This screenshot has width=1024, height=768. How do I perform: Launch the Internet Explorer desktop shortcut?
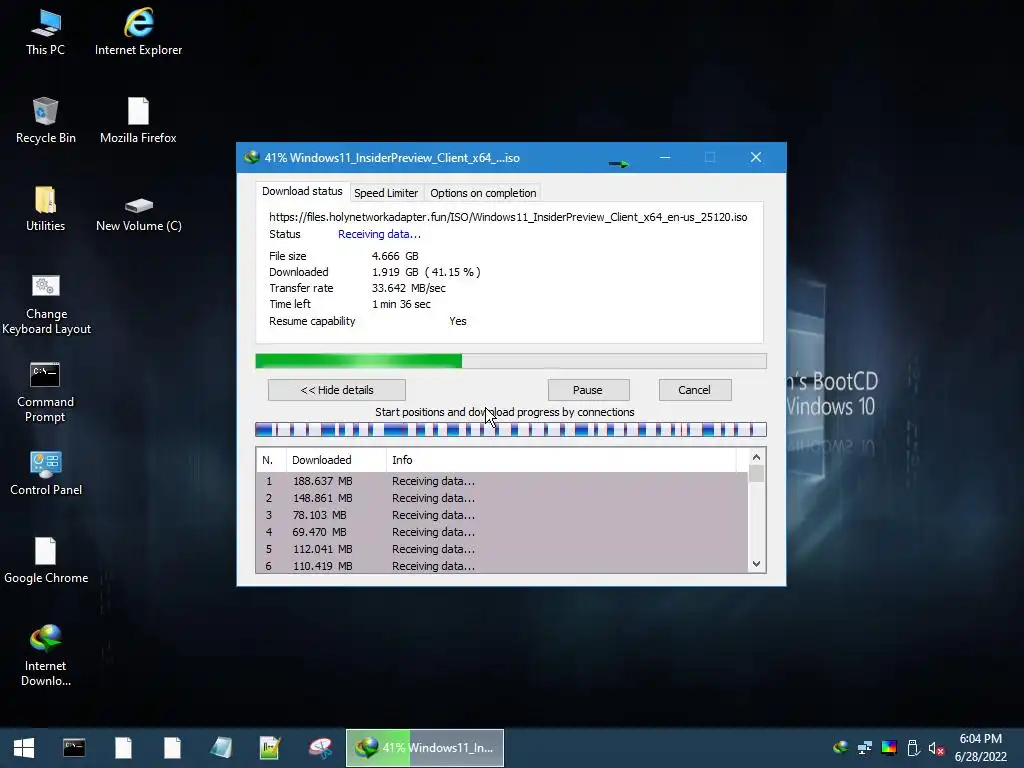tap(138, 32)
